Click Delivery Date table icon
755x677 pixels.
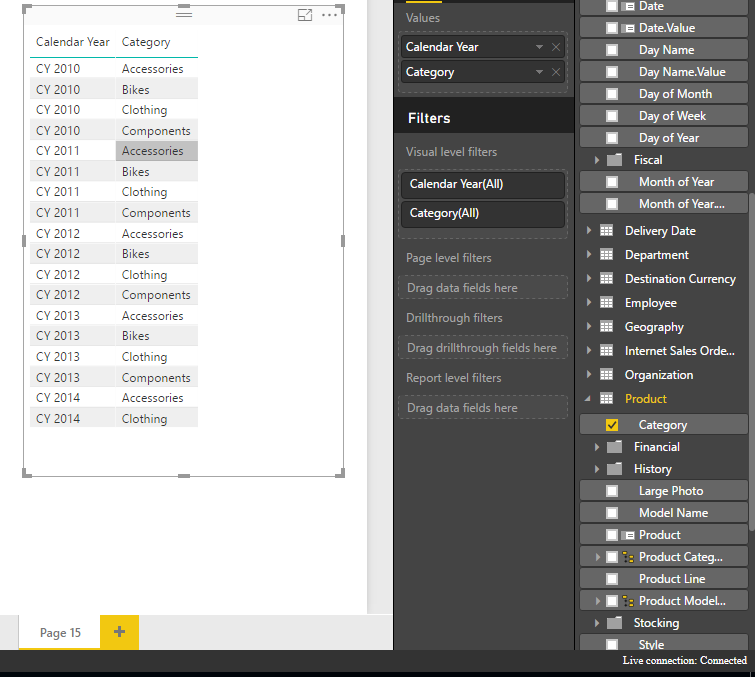click(x=606, y=231)
